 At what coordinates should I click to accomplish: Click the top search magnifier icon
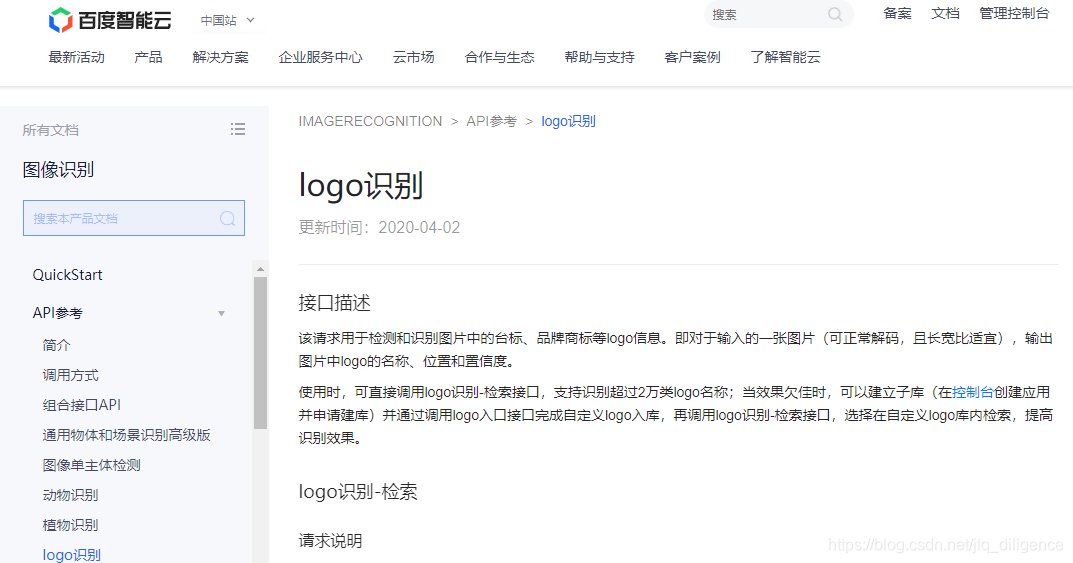(x=835, y=14)
